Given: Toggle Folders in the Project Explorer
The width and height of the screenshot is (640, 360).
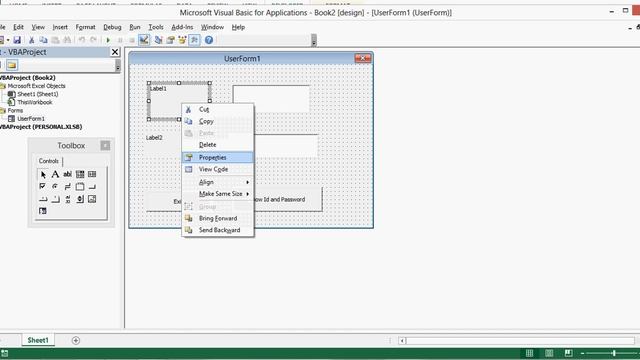Looking at the screenshot, I should [x=12, y=65].
